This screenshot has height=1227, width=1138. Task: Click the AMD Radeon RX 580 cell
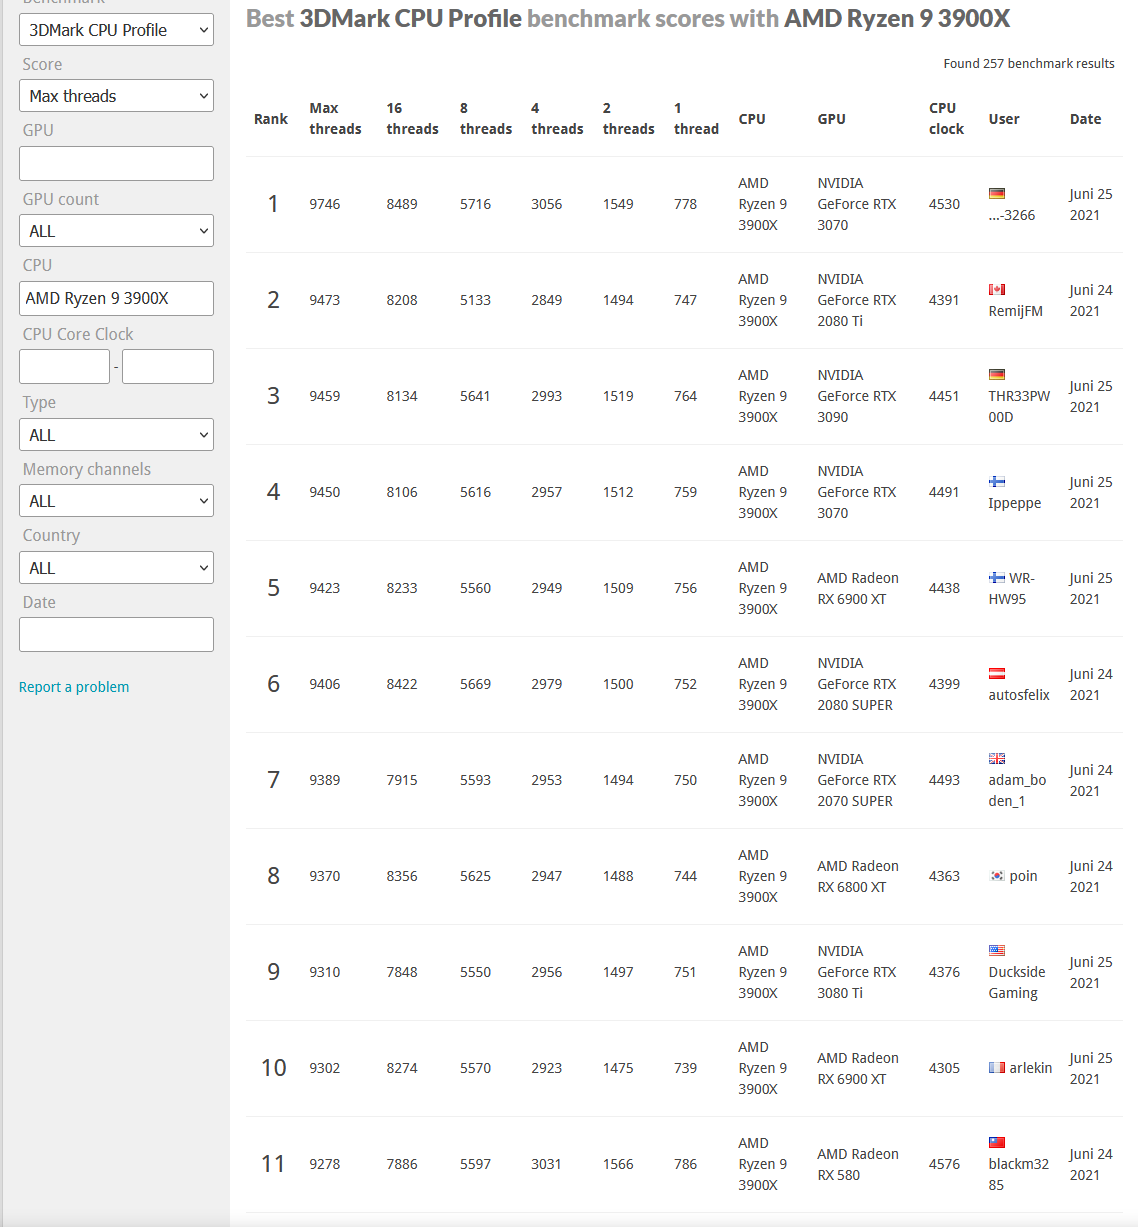[858, 1165]
